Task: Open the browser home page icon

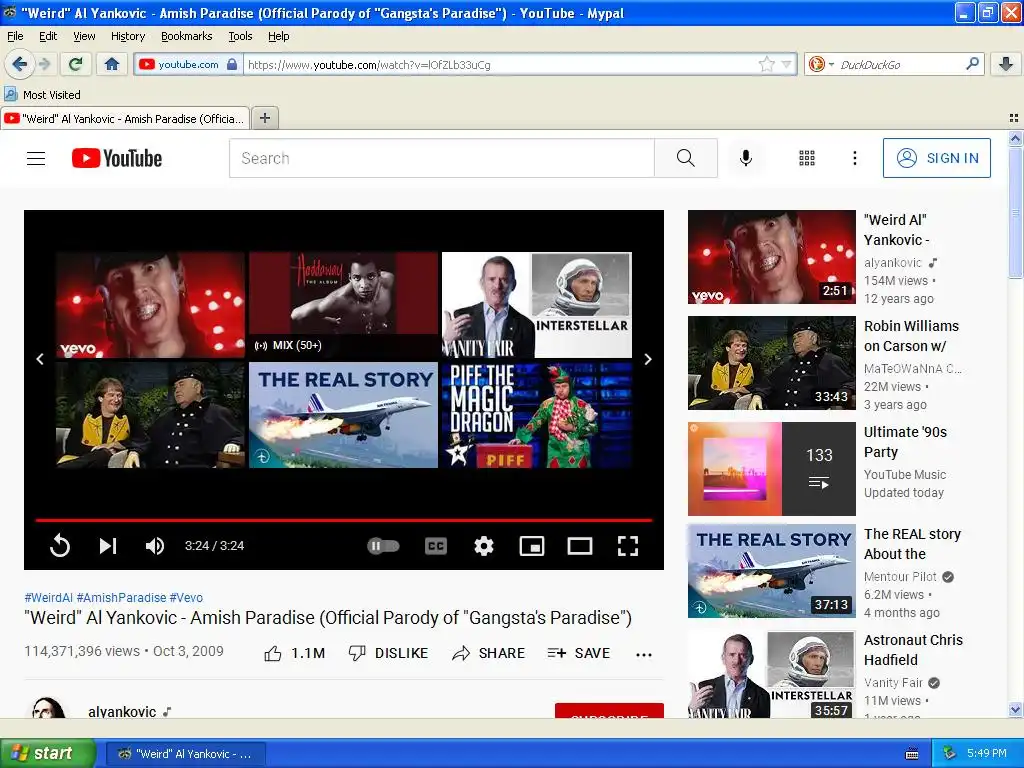Action: click(x=112, y=64)
